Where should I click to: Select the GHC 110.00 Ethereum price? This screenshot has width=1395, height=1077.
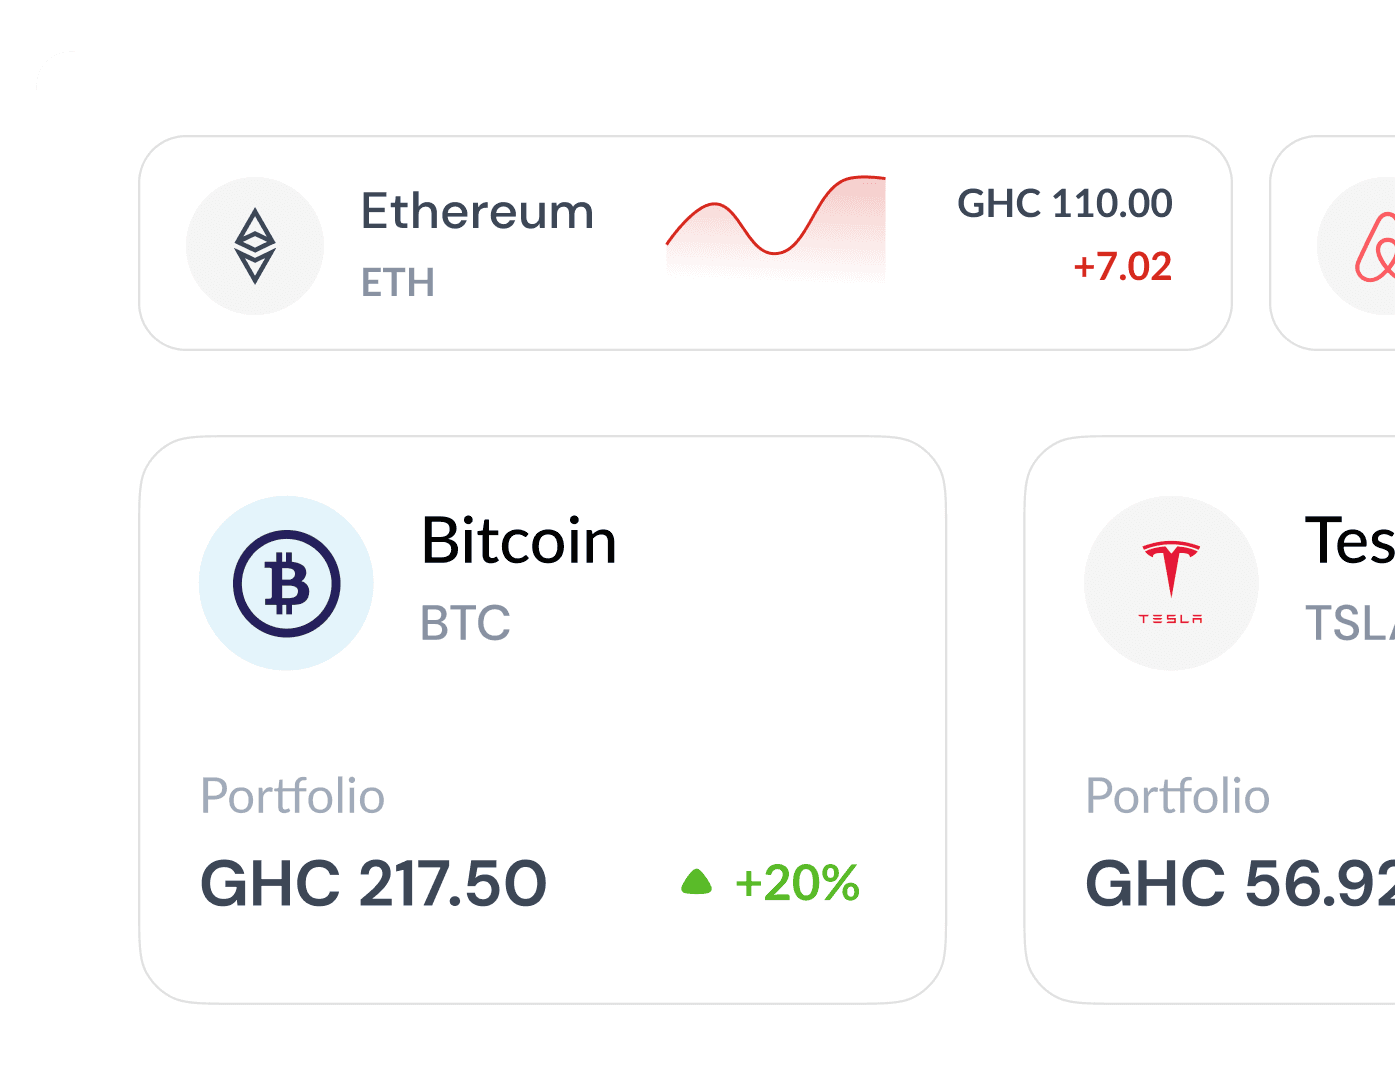click(x=1065, y=204)
